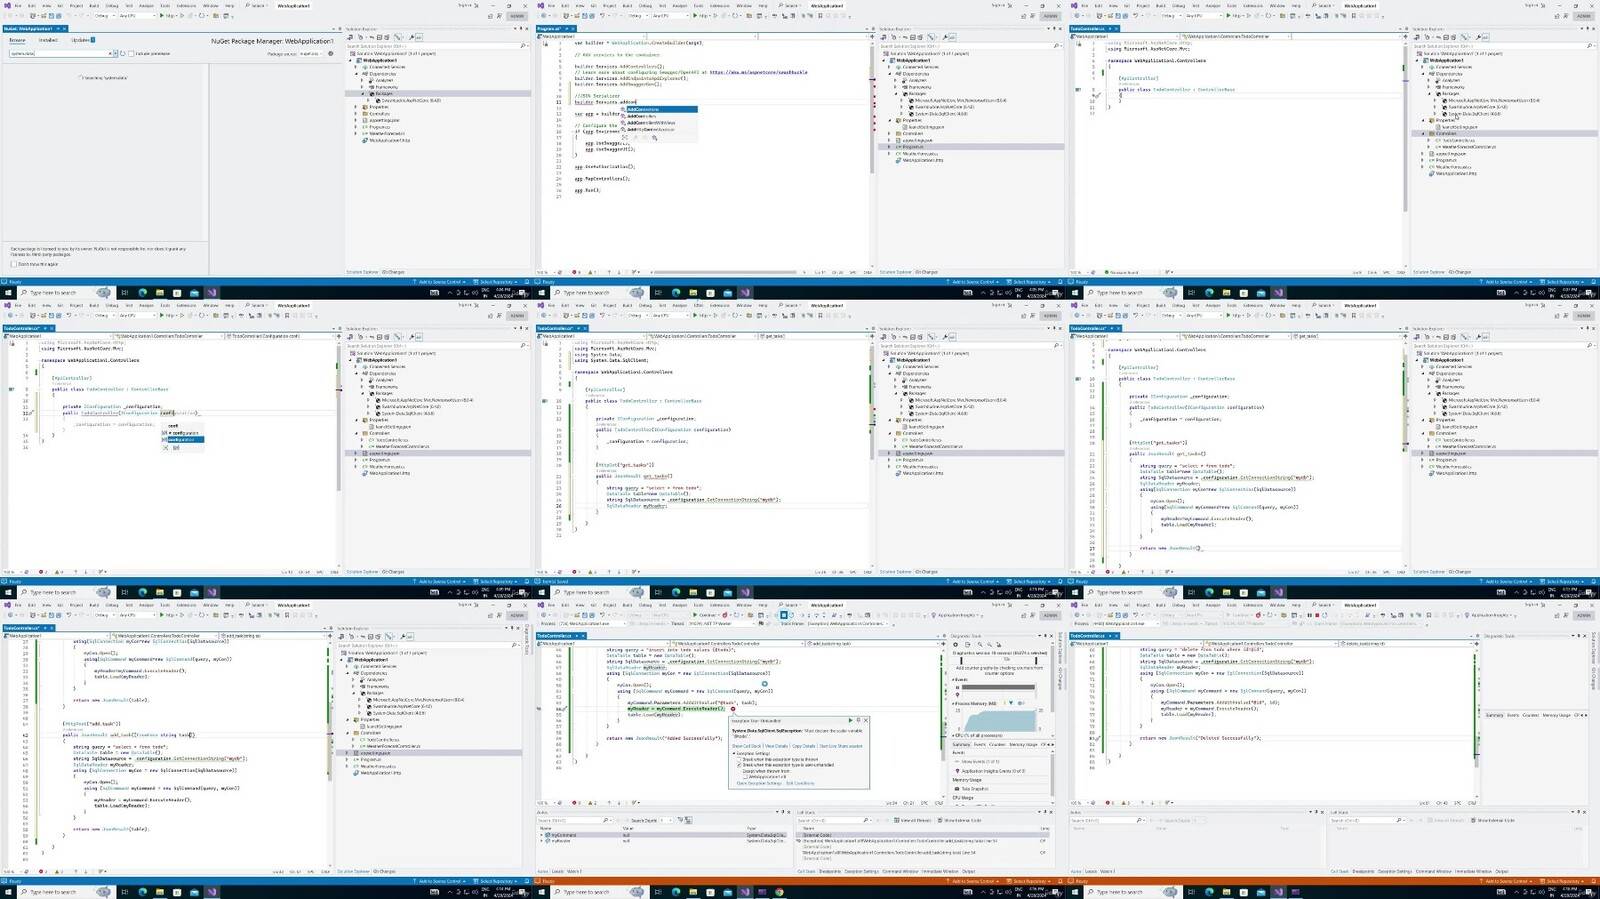This screenshot has width=1600, height=899.
Task: Toggle Show External Code in the Call Stack panel
Action: 961,820
